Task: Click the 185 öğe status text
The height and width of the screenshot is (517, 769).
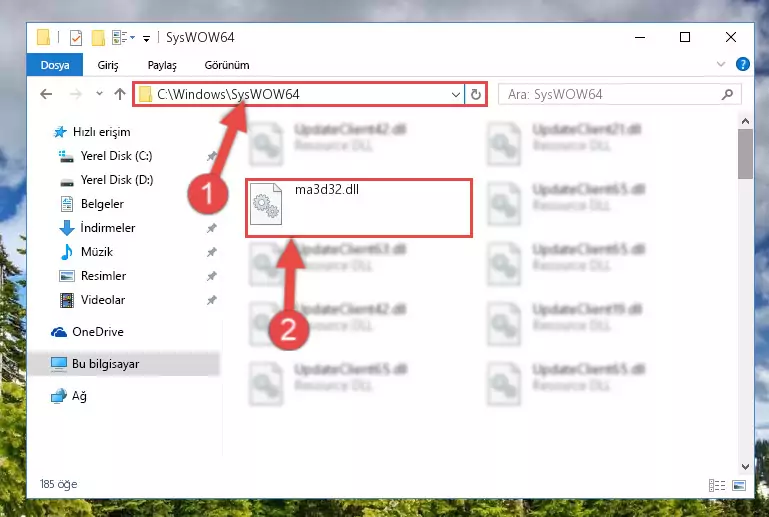Action: 58,485
